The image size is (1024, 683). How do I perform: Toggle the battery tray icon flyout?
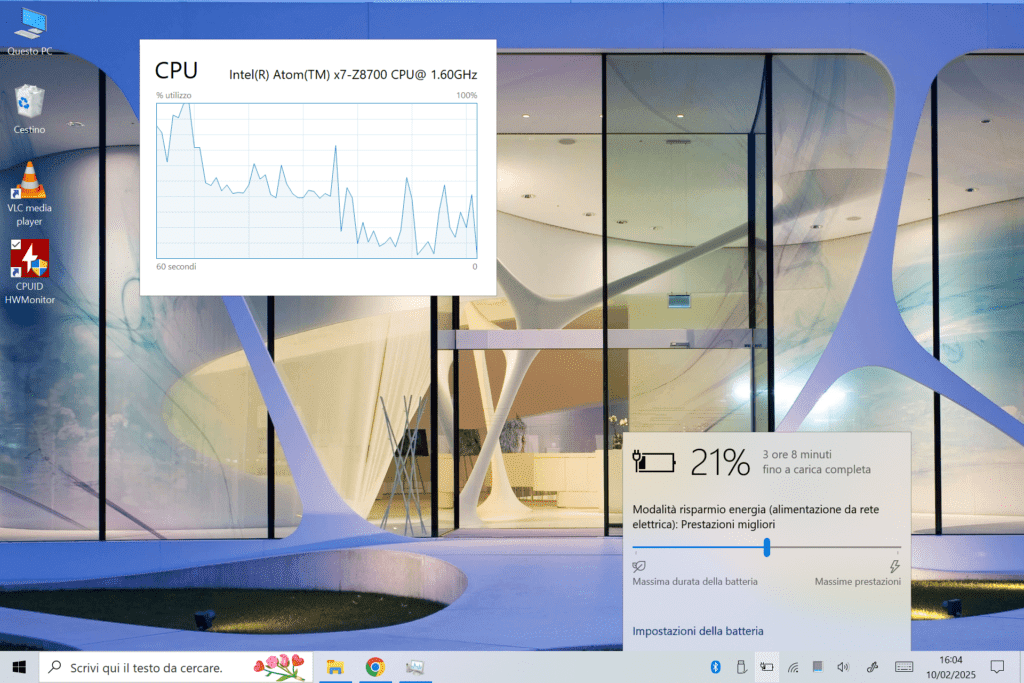767,667
